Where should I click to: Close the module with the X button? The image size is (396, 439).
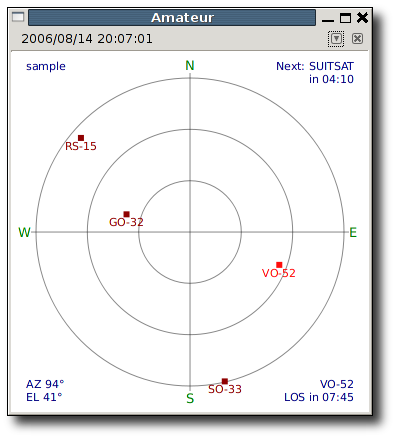click(357, 39)
